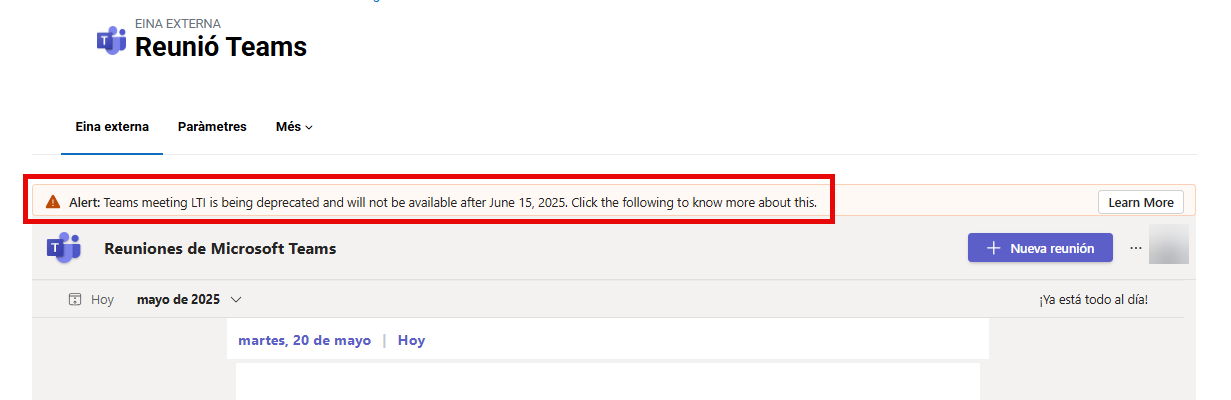Click the ¡Ya está todo al día! status text
1231x400 pixels.
(x=1093, y=299)
